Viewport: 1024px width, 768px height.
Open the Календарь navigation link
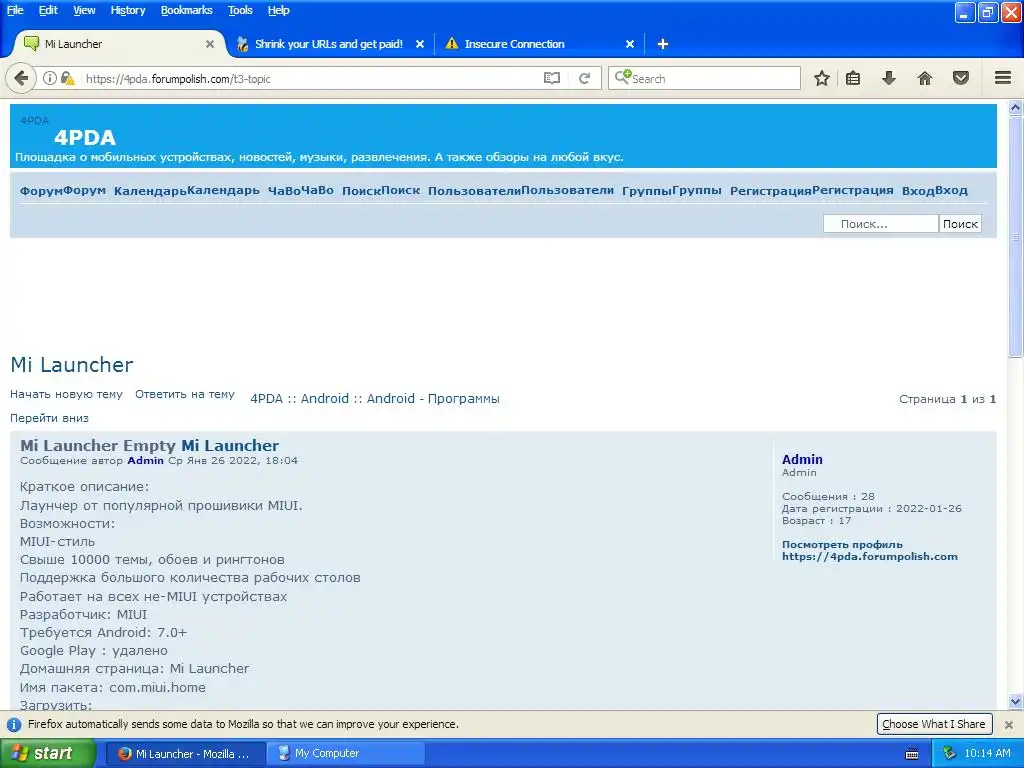[187, 191]
